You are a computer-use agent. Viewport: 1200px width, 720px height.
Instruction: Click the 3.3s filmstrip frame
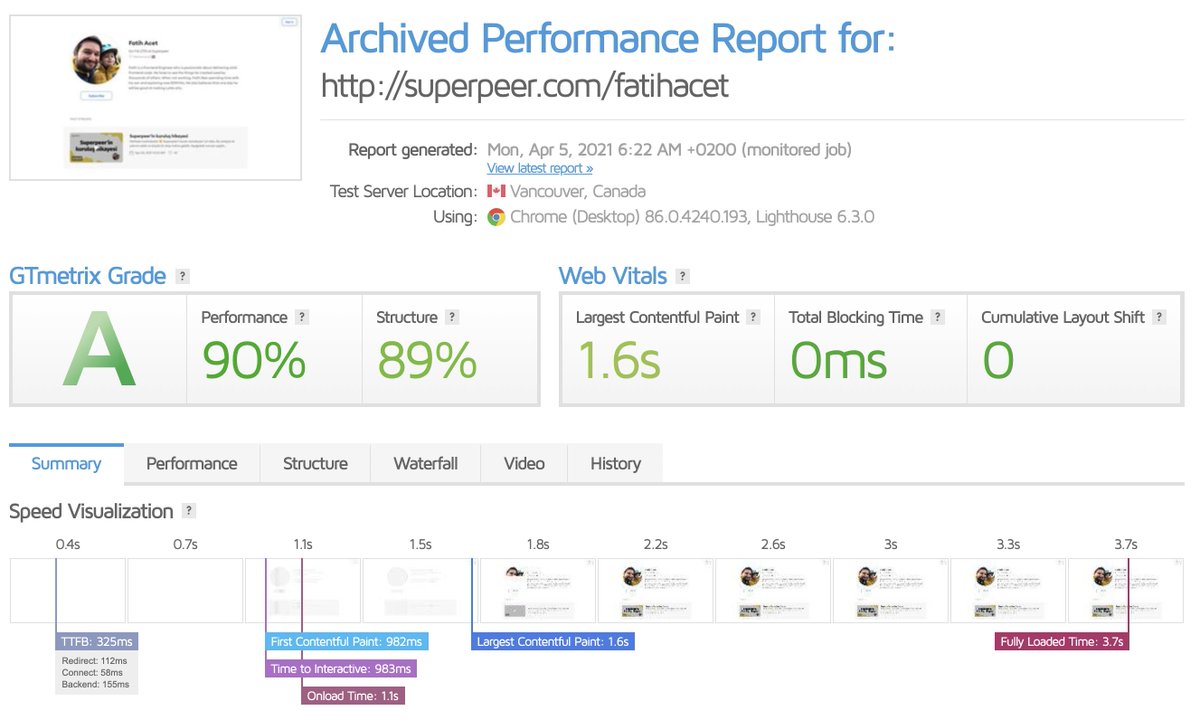1008,590
